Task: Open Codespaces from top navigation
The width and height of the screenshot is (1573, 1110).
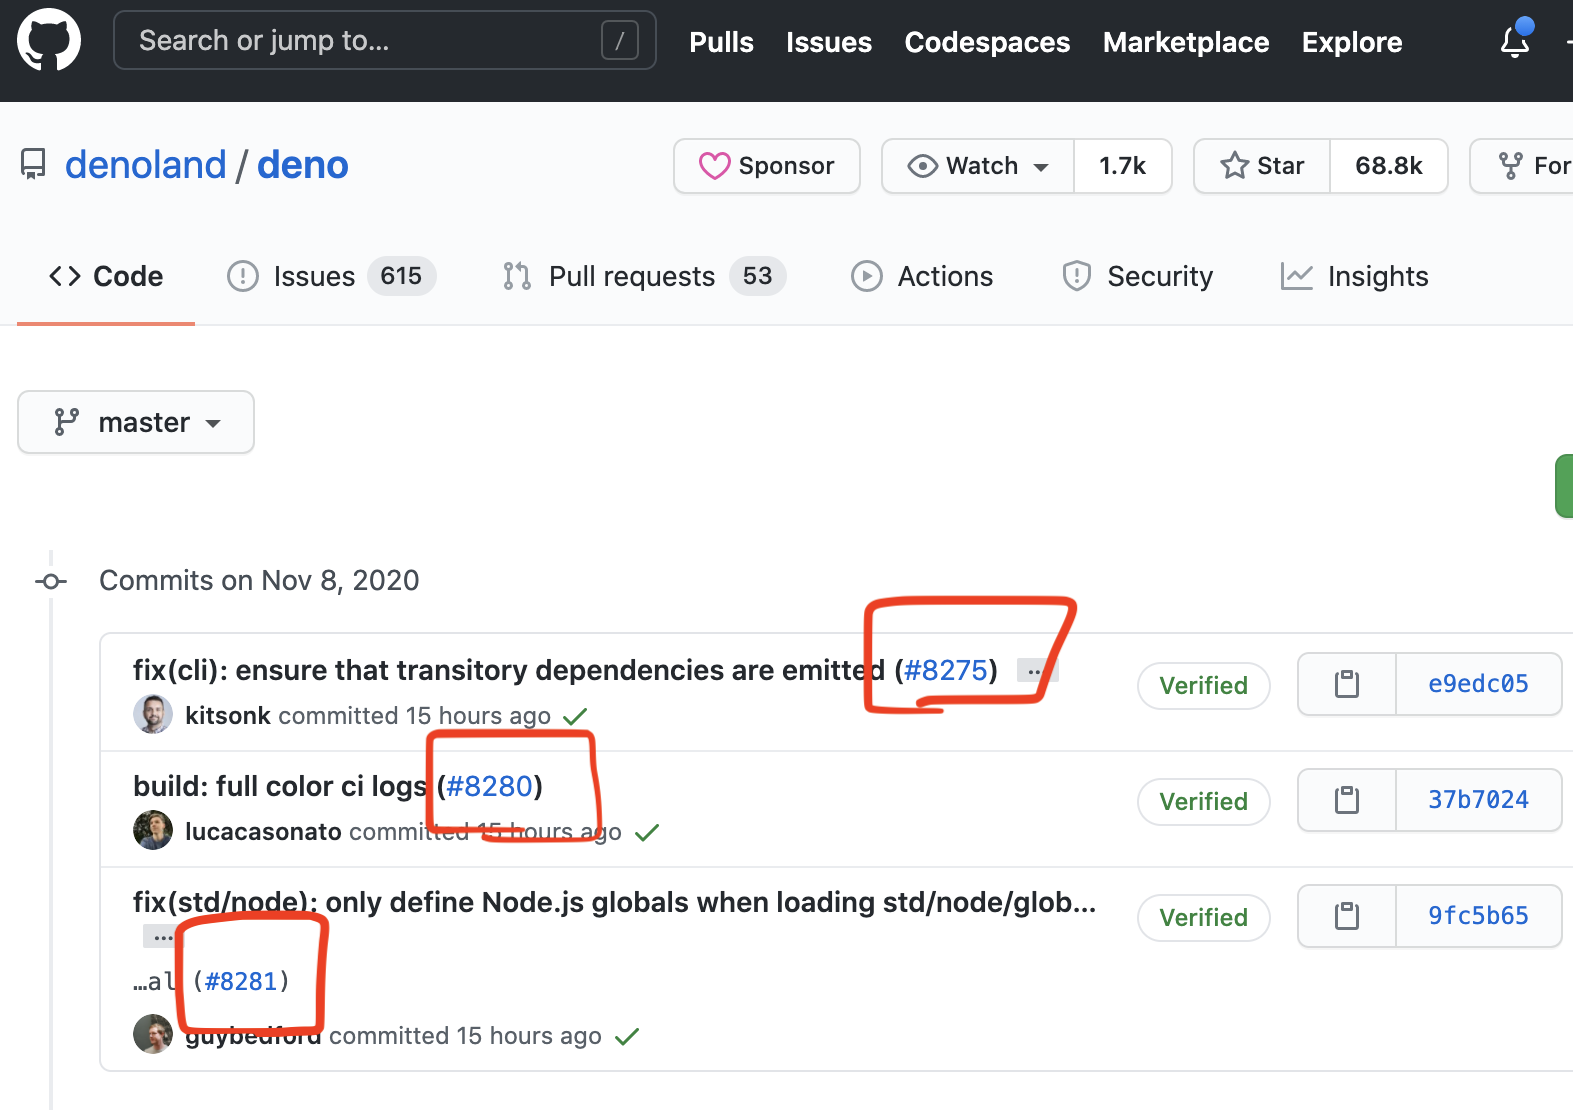Action: coord(987,42)
